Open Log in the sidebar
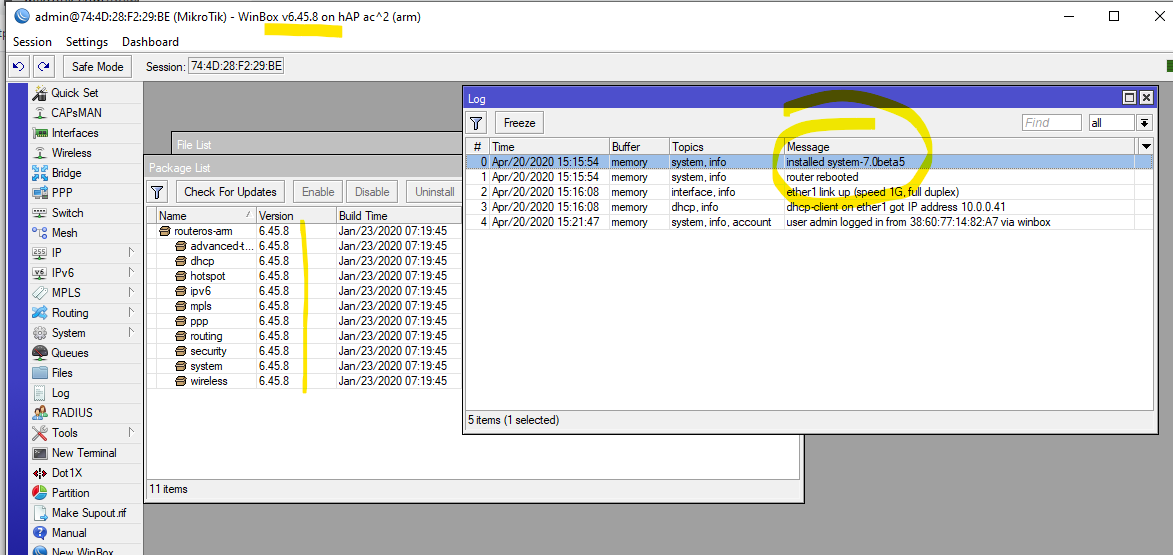Screen dimensions: 1173x555 (61, 393)
